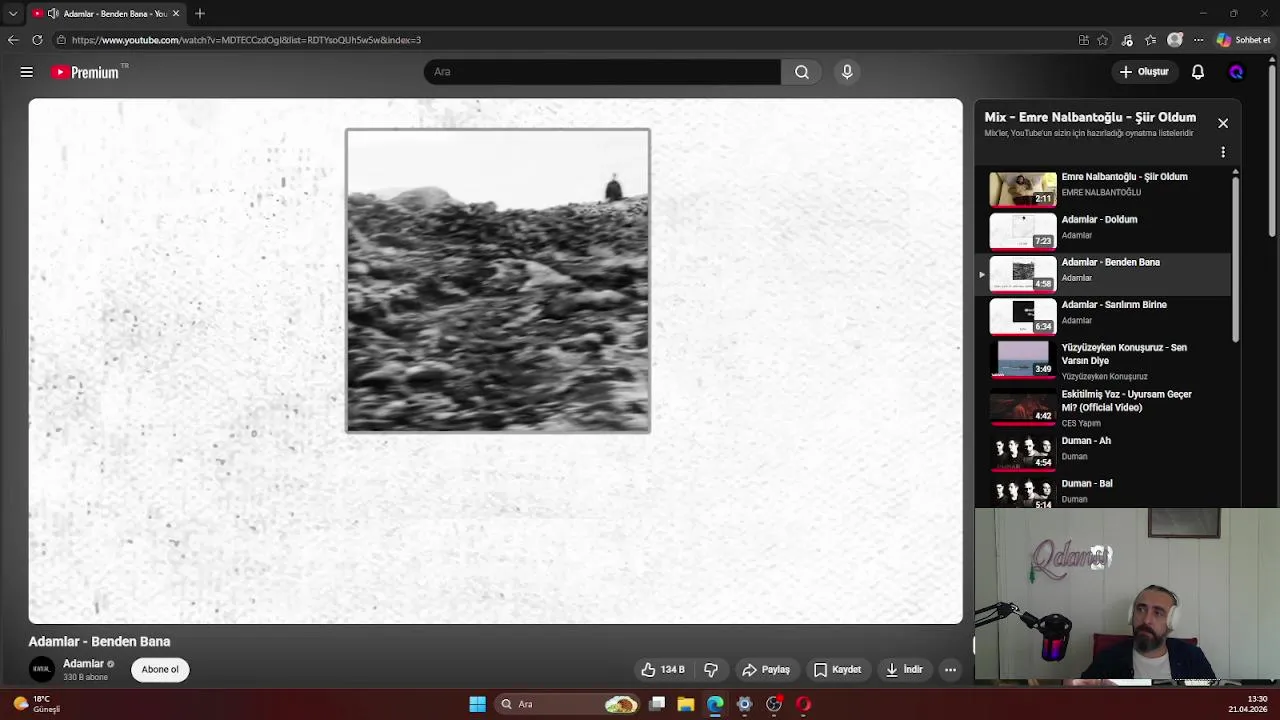Open Settings gear from taskbar

pos(744,704)
